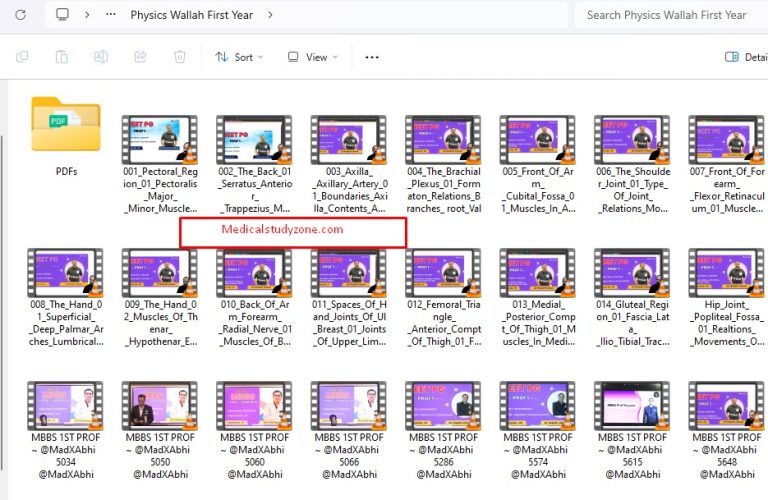The width and height of the screenshot is (768, 500).
Task: Click the Rename icon in toolbar
Action: [x=101, y=57]
